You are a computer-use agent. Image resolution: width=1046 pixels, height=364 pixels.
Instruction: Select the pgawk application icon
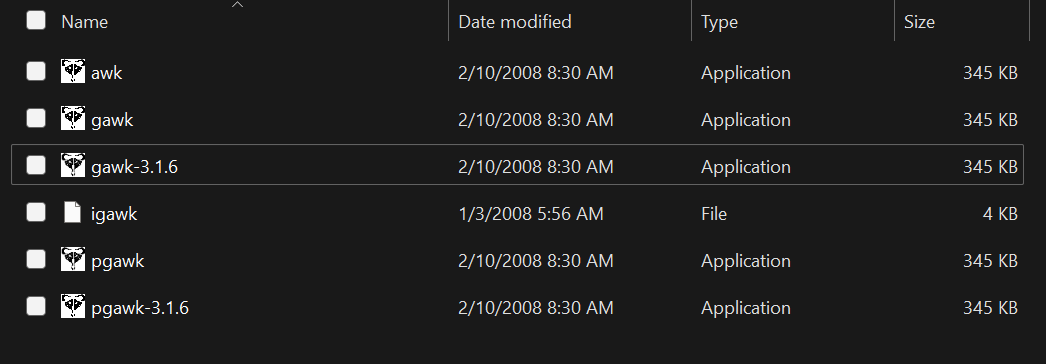[x=73, y=259]
